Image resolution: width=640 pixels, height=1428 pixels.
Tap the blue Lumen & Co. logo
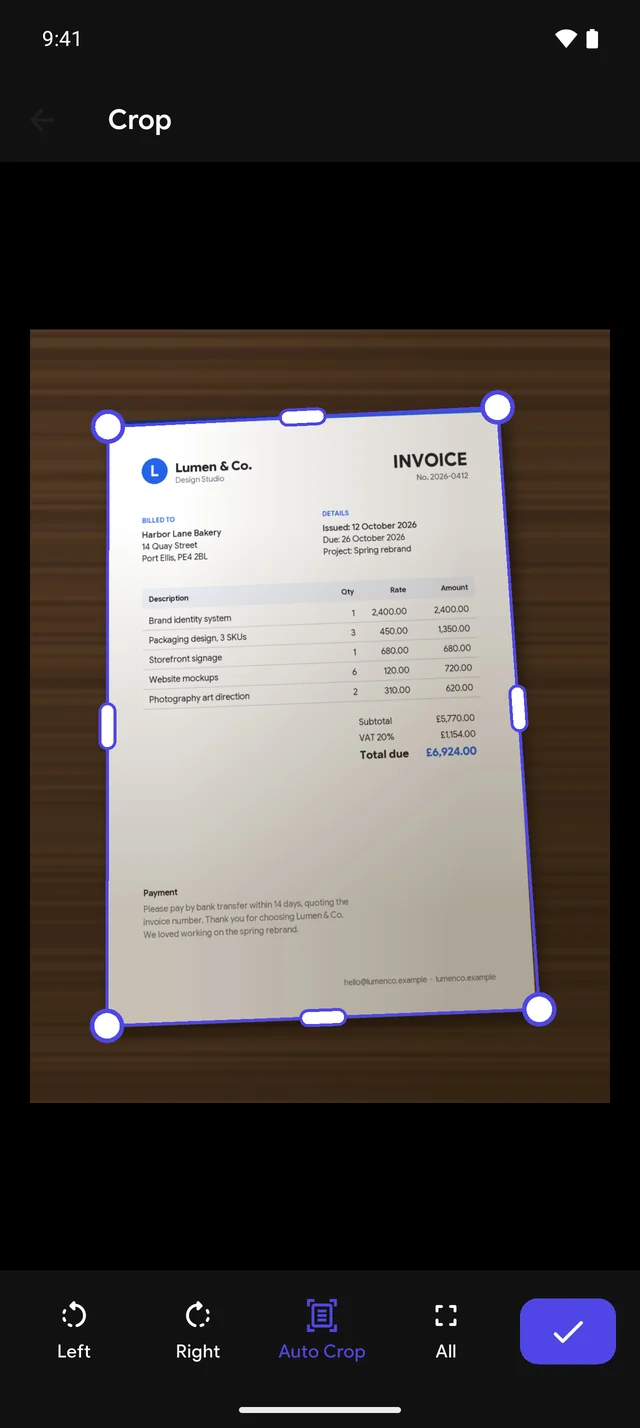pyautogui.click(x=154, y=471)
